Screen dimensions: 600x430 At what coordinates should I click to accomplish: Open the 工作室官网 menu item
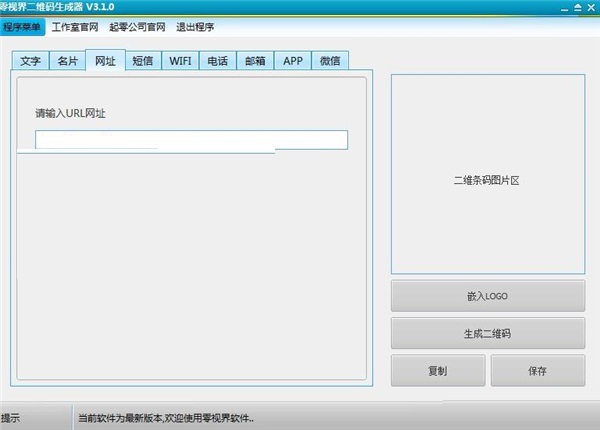click(x=75, y=27)
